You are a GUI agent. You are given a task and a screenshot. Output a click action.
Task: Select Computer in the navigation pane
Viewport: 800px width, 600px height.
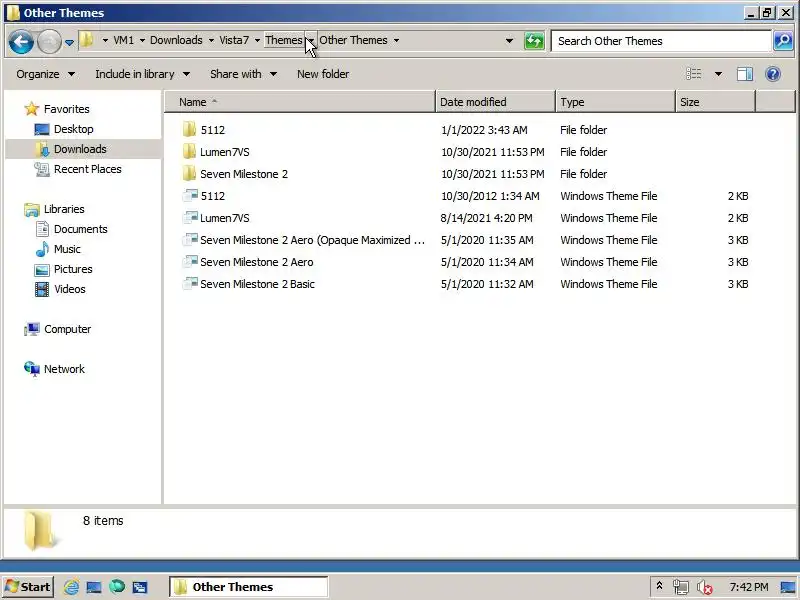pyautogui.click(x=67, y=329)
